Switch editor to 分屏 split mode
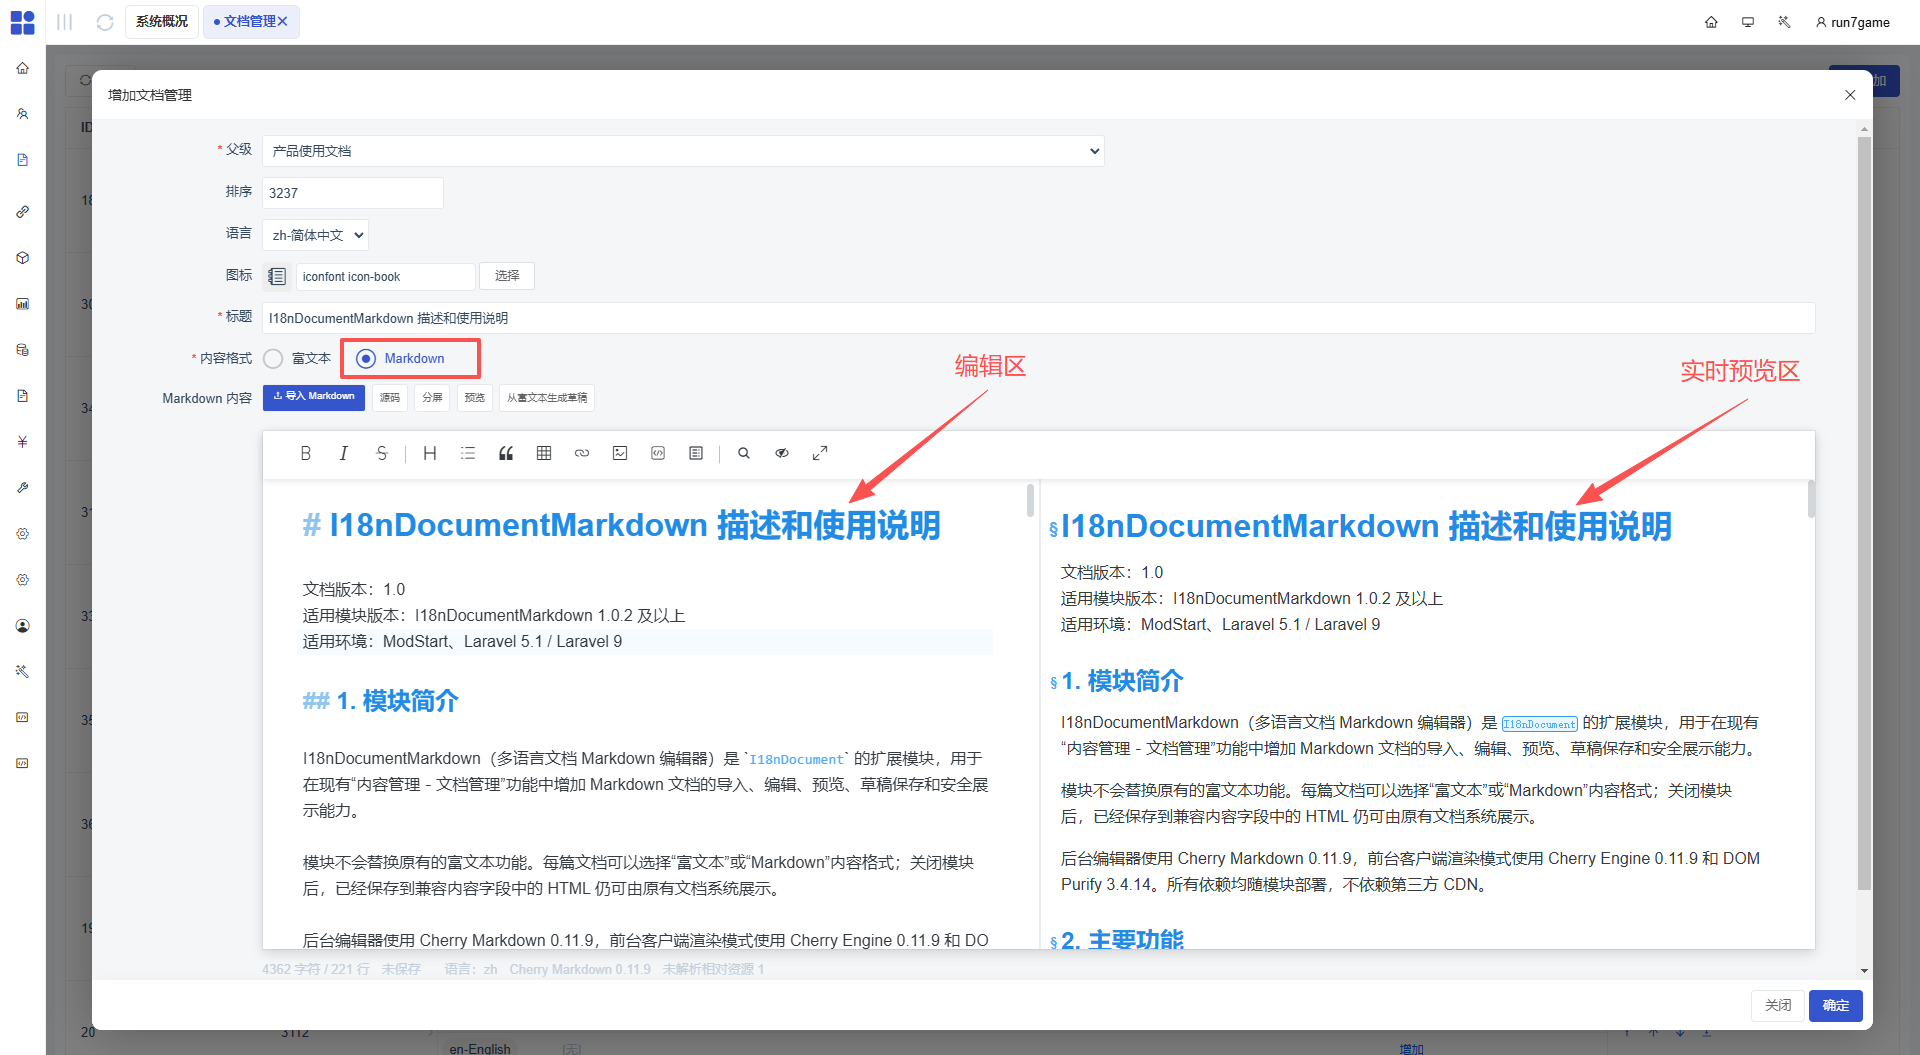The image size is (1920, 1055). tap(432, 398)
